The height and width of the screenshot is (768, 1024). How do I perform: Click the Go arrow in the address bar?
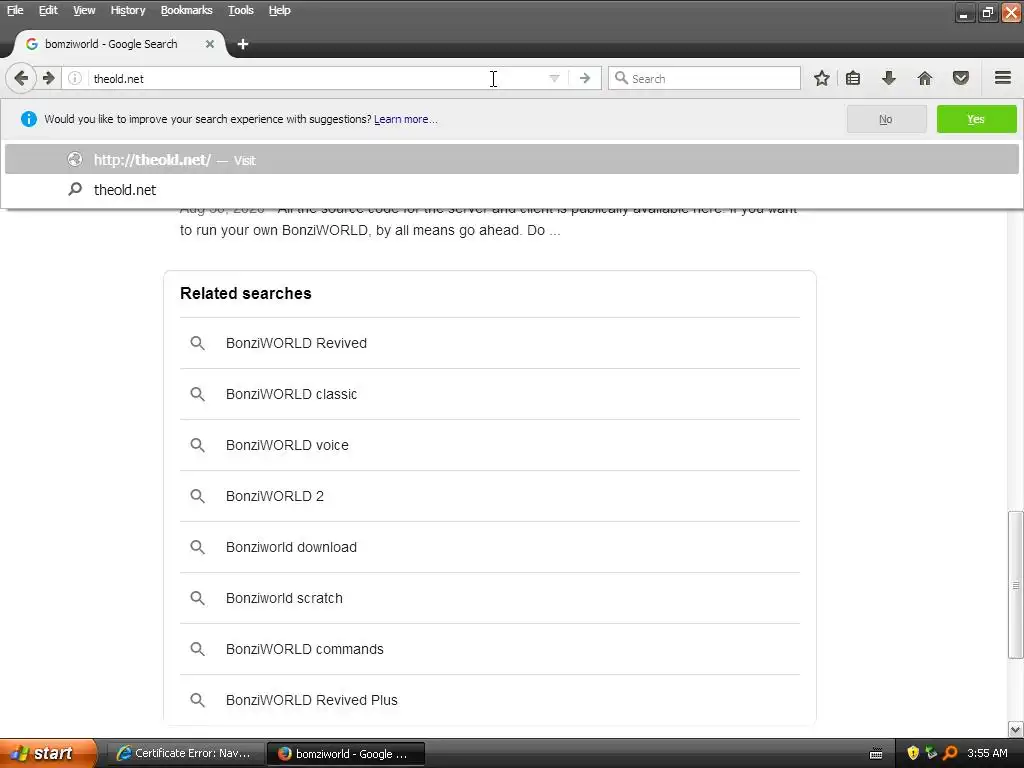pyautogui.click(x=584, y=78)
